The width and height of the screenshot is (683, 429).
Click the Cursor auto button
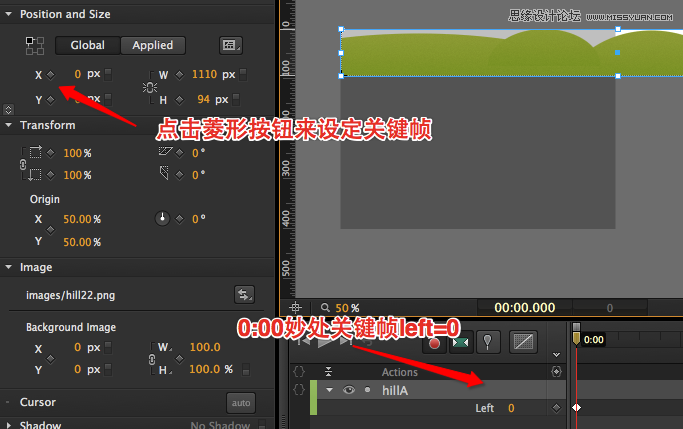point(241,403)
